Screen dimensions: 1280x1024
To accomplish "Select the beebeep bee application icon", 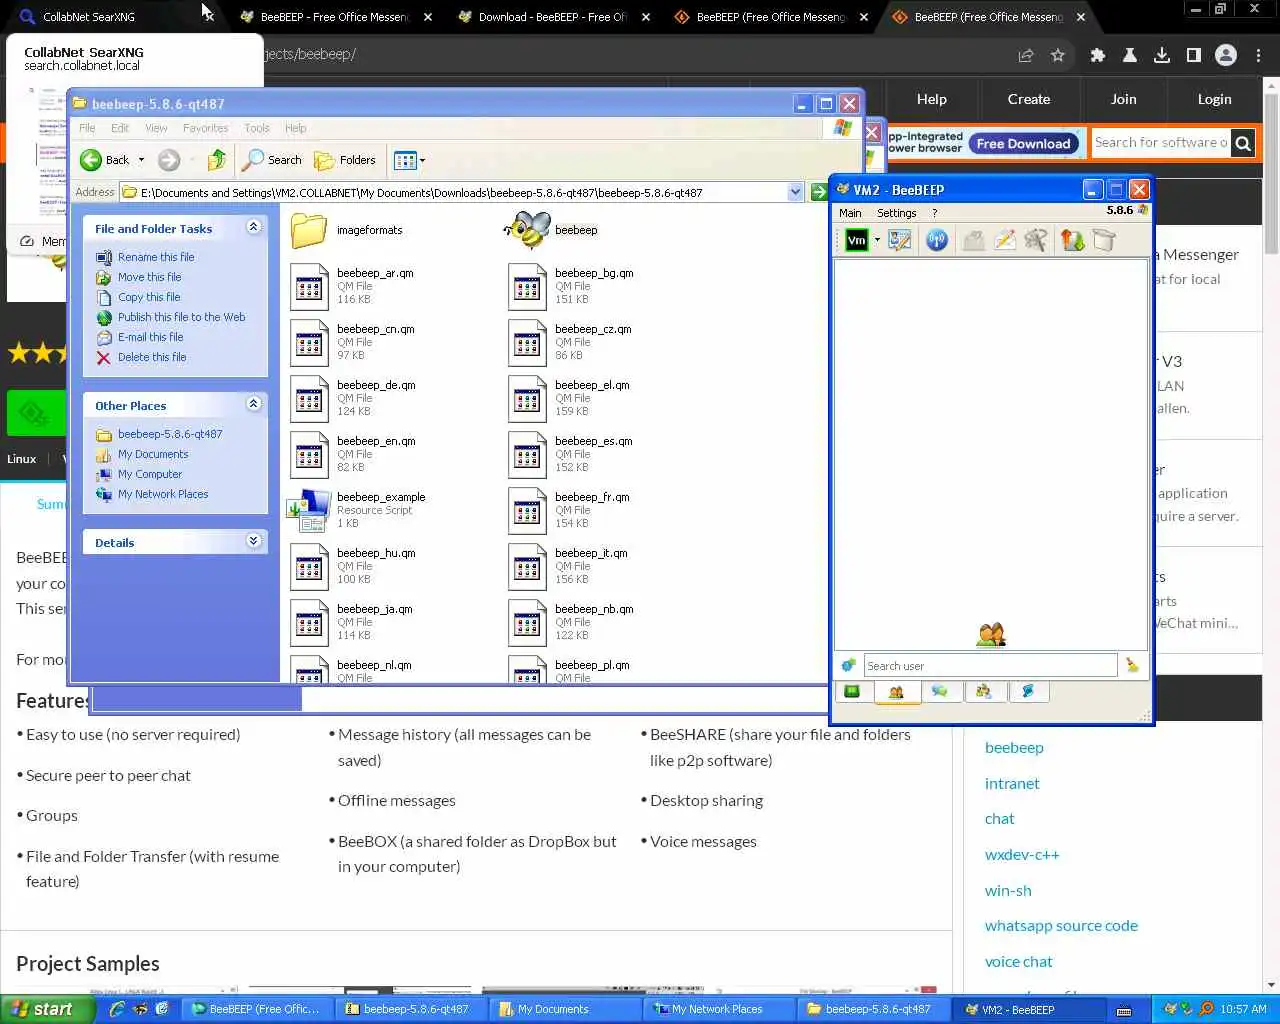I will [x=527, y=230].
